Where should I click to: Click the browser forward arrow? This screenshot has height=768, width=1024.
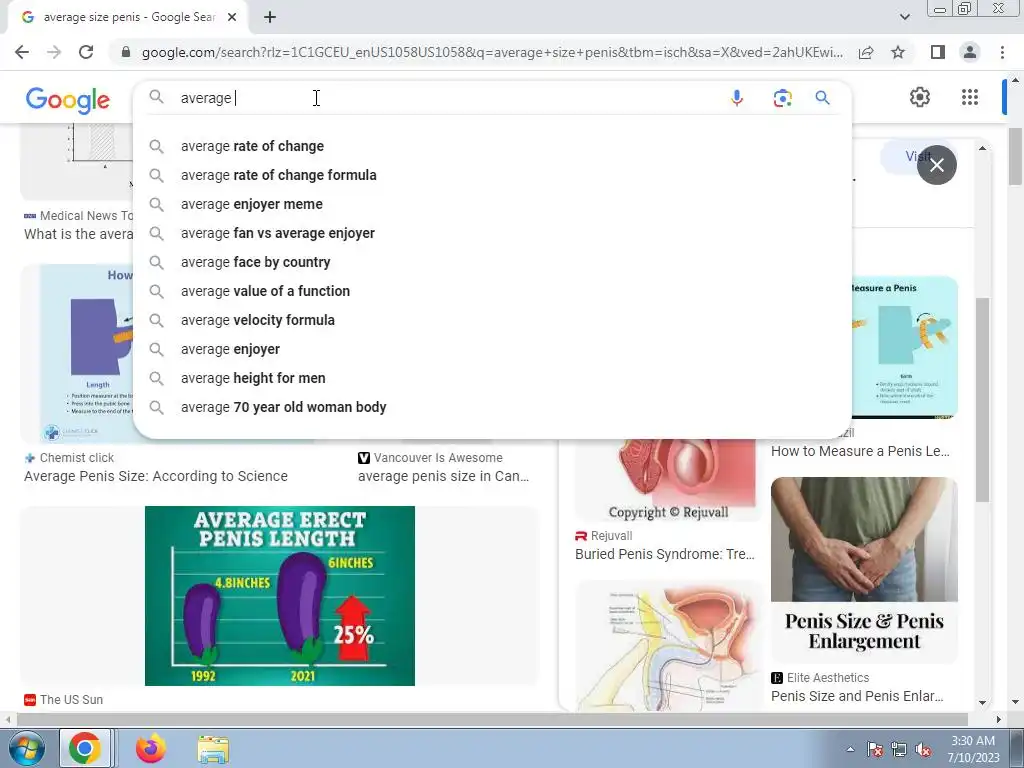tap(54, 52)
